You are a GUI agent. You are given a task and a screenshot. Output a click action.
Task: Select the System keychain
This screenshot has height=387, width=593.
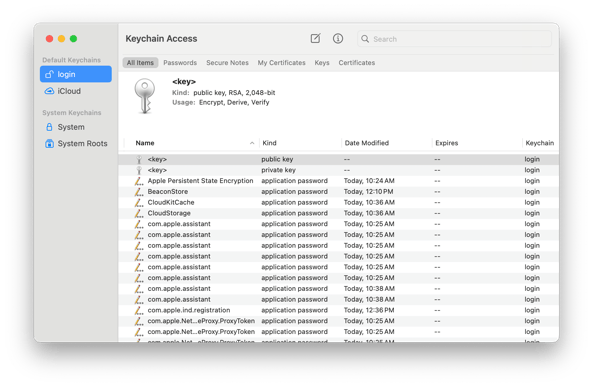coord(76,127)
